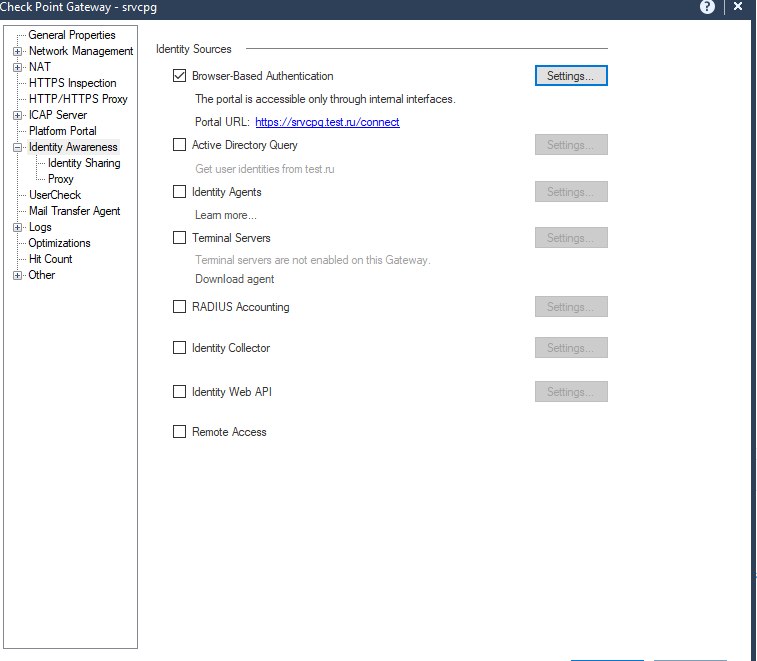Enable Identity Collector checkbox
Viewport: 757px width, 661px height.
179,348
